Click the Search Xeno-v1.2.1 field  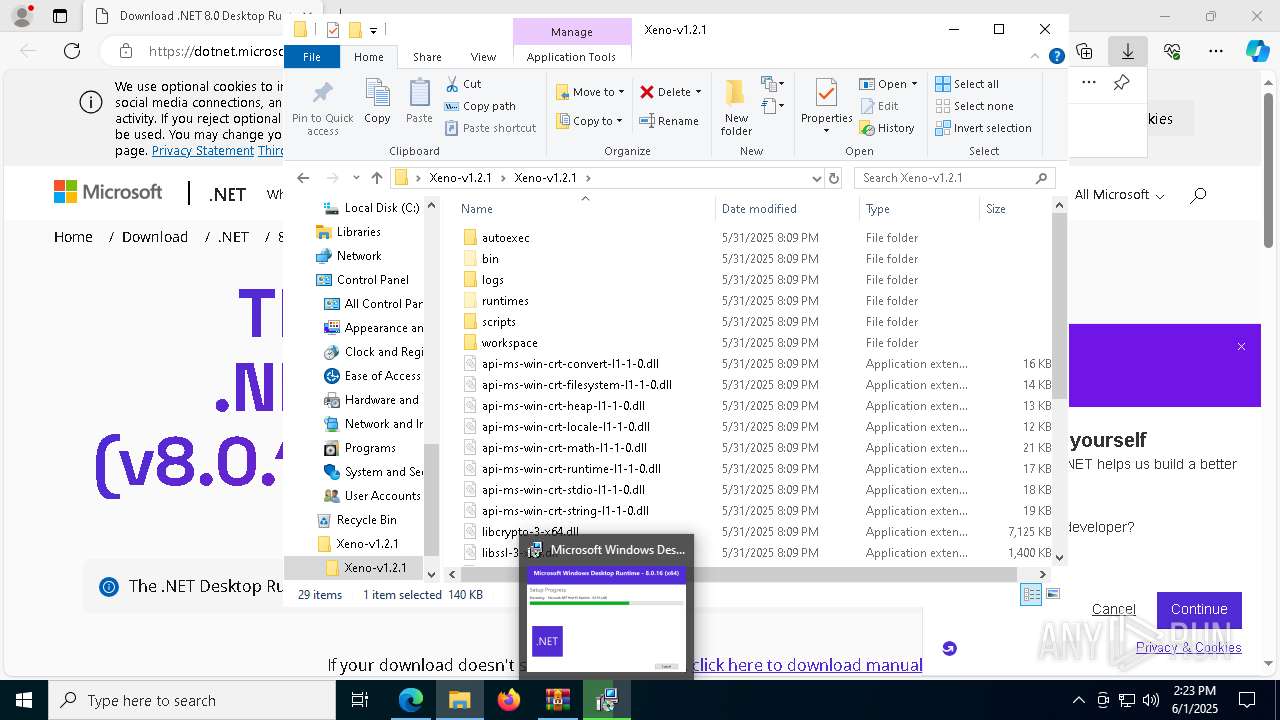coord(955,178)
